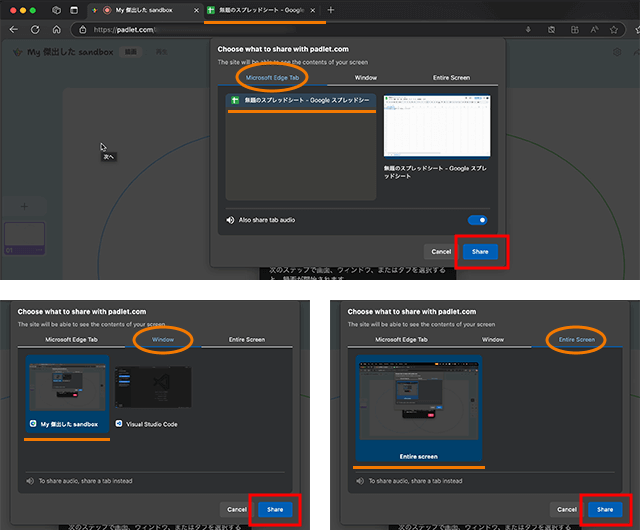Image resolution: width=640 pixels, height=530 pixels.
Task: Select Entire Screen tab in dialog showing Visual Studio Code
Action: coord(247,340)
